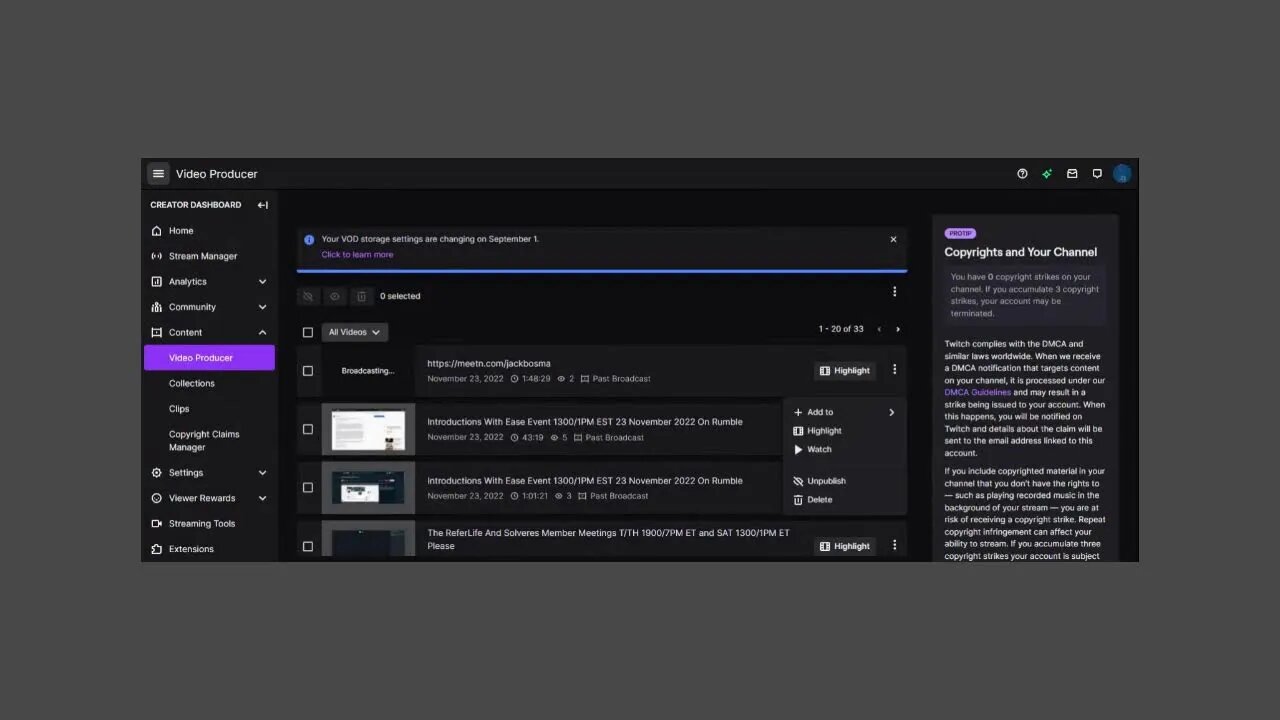Open the Broadcasting... thumbnail placeholder
This screenshot has height=720, width=1280.
coord(368,371)
